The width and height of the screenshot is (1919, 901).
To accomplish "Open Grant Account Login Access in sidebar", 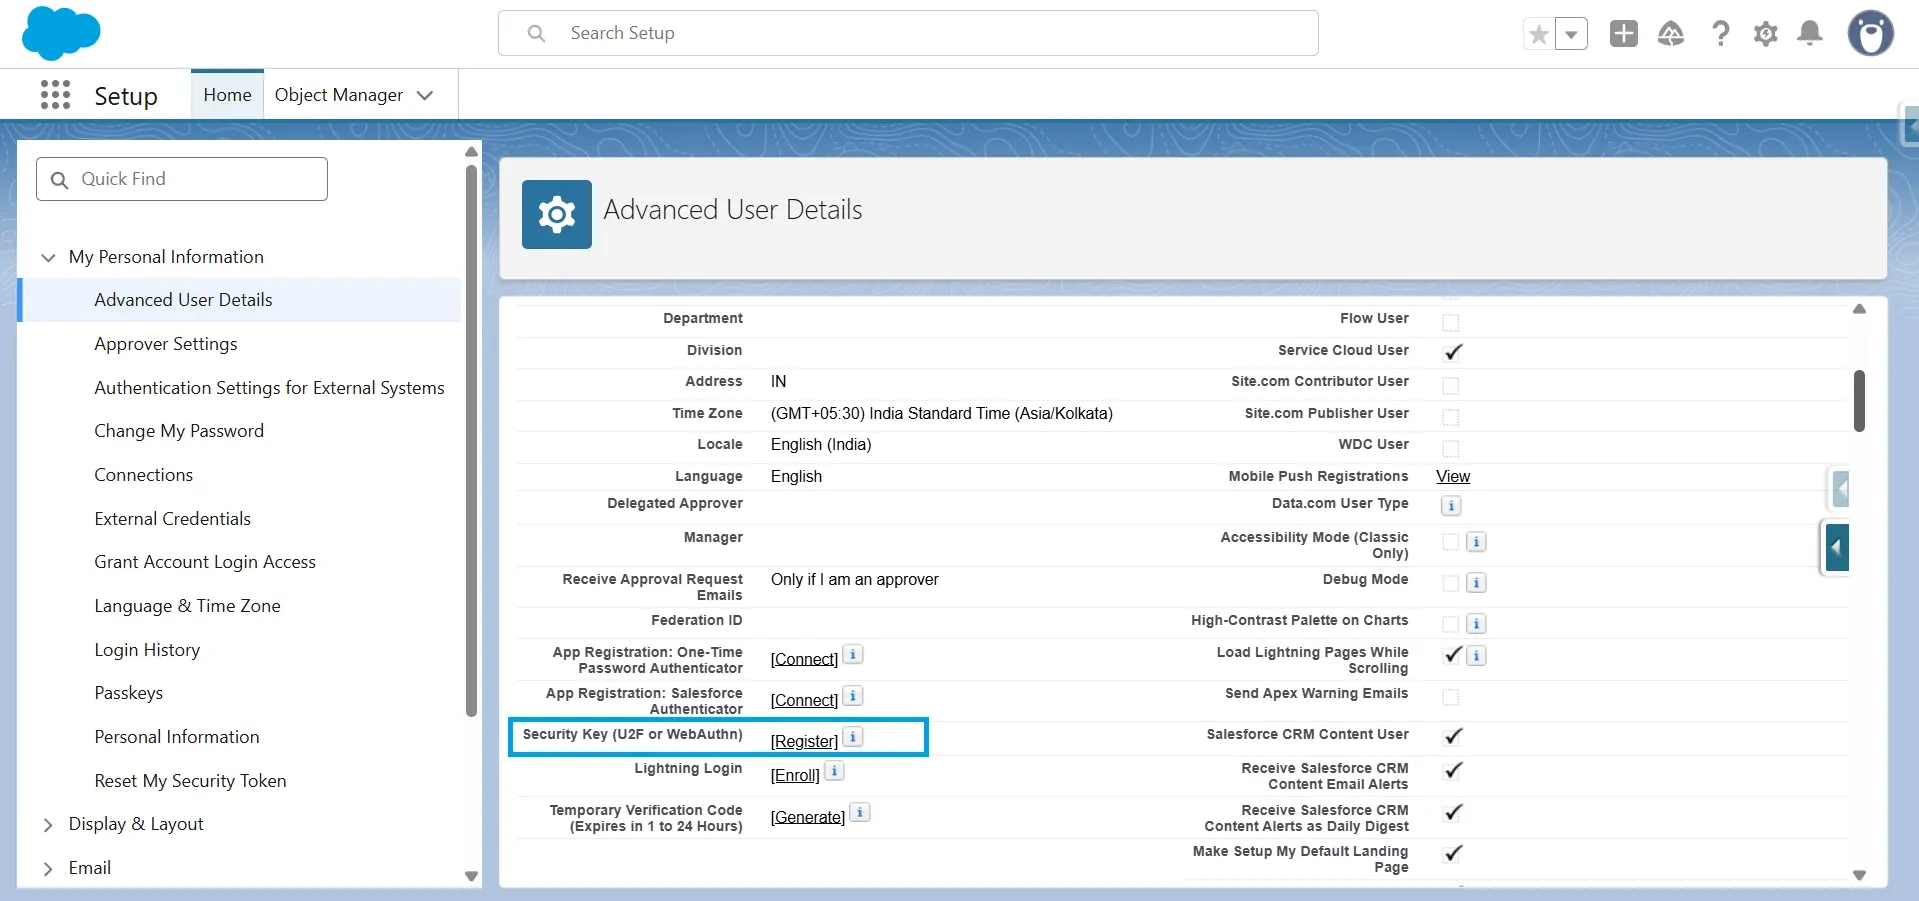I will pos(205,562).
